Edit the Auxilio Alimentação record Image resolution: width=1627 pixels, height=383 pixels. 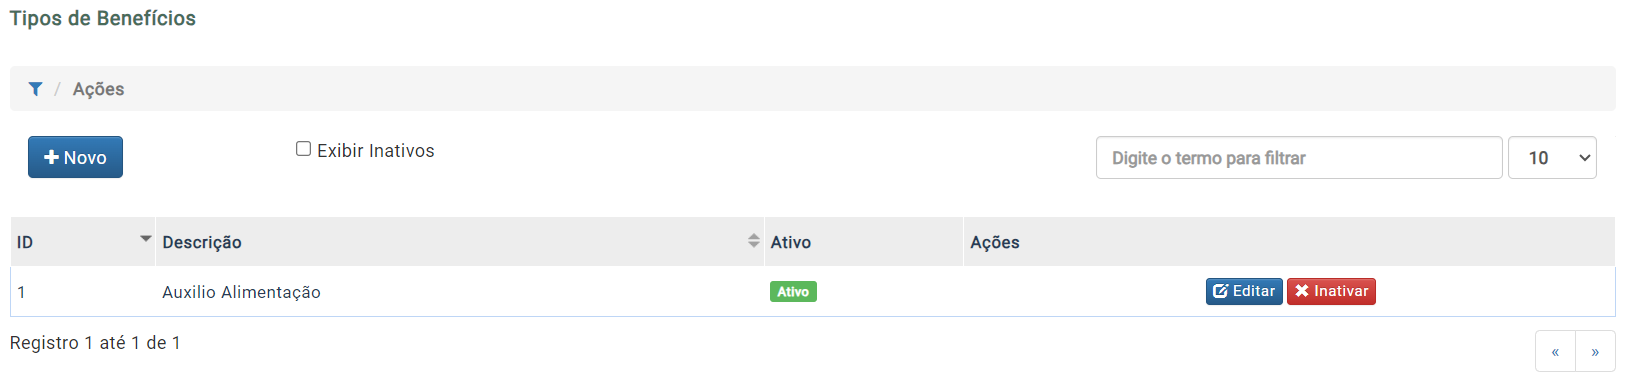pos(1244,291)
